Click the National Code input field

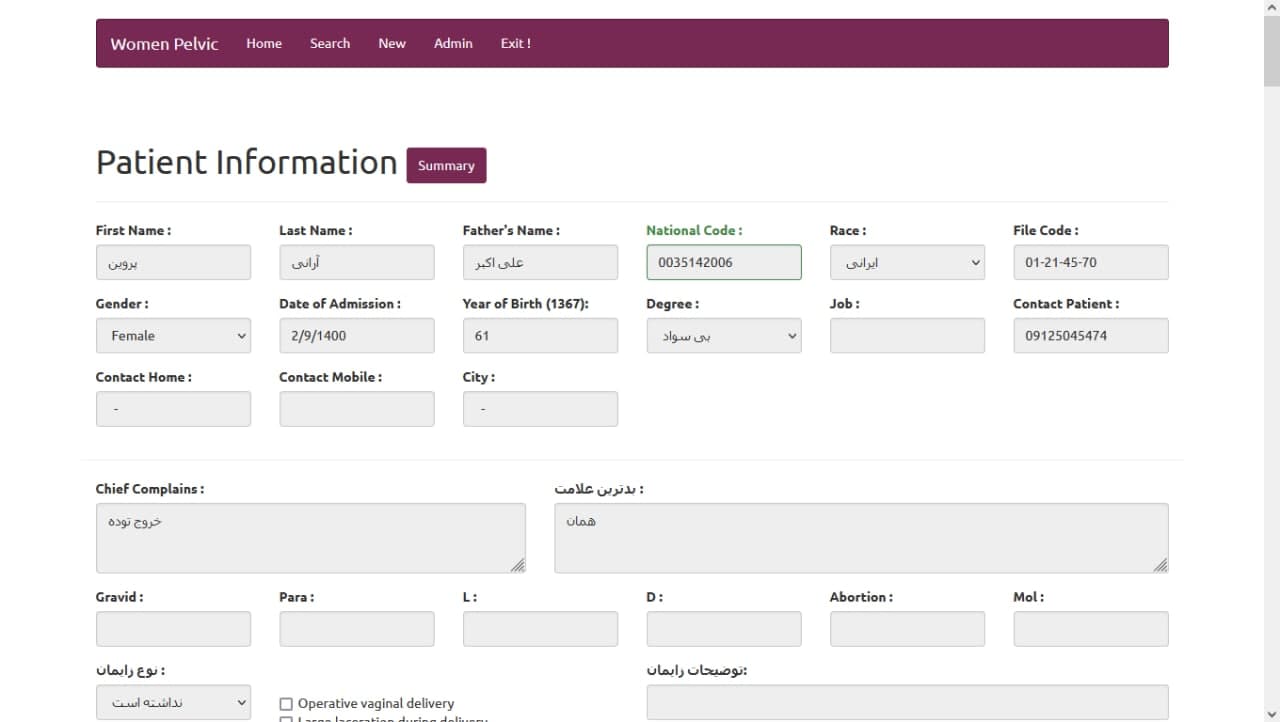coord(723,263)
